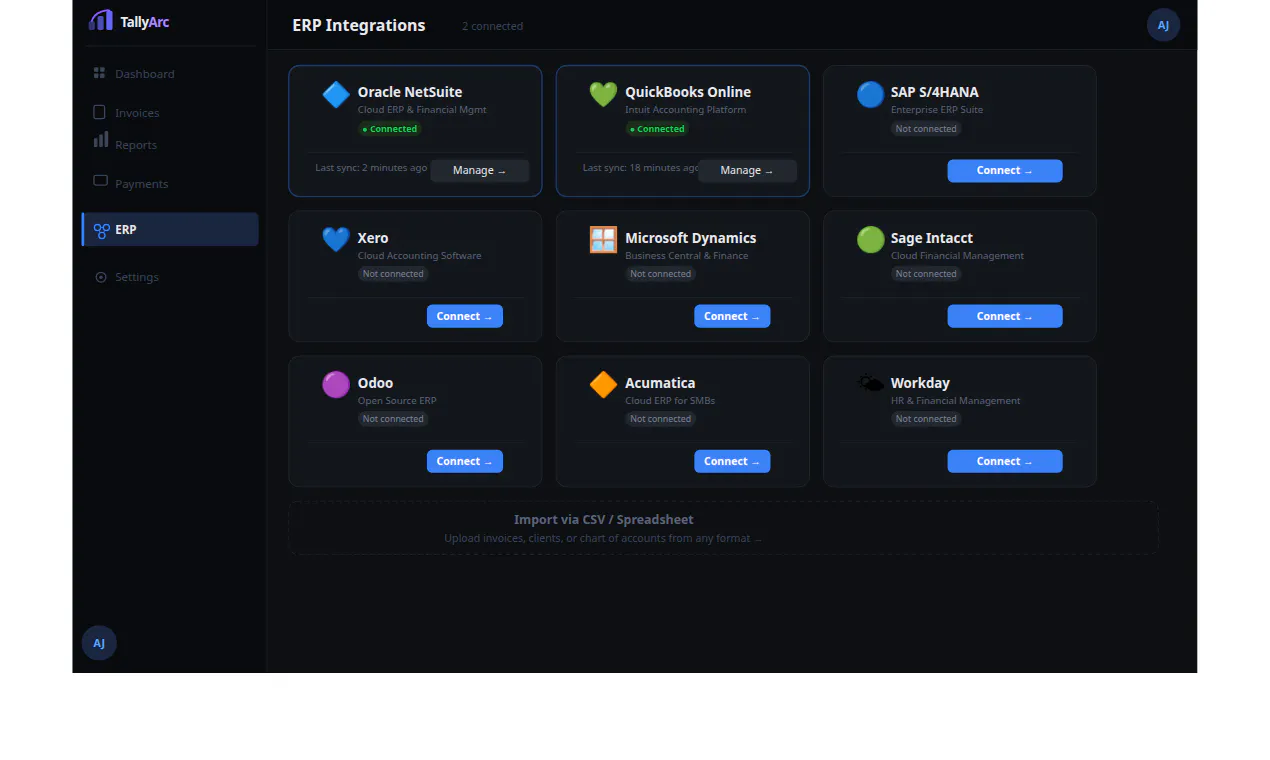Click the Acumatica orange diamond icon
The image size is (1270, 760).
point(603,385)
